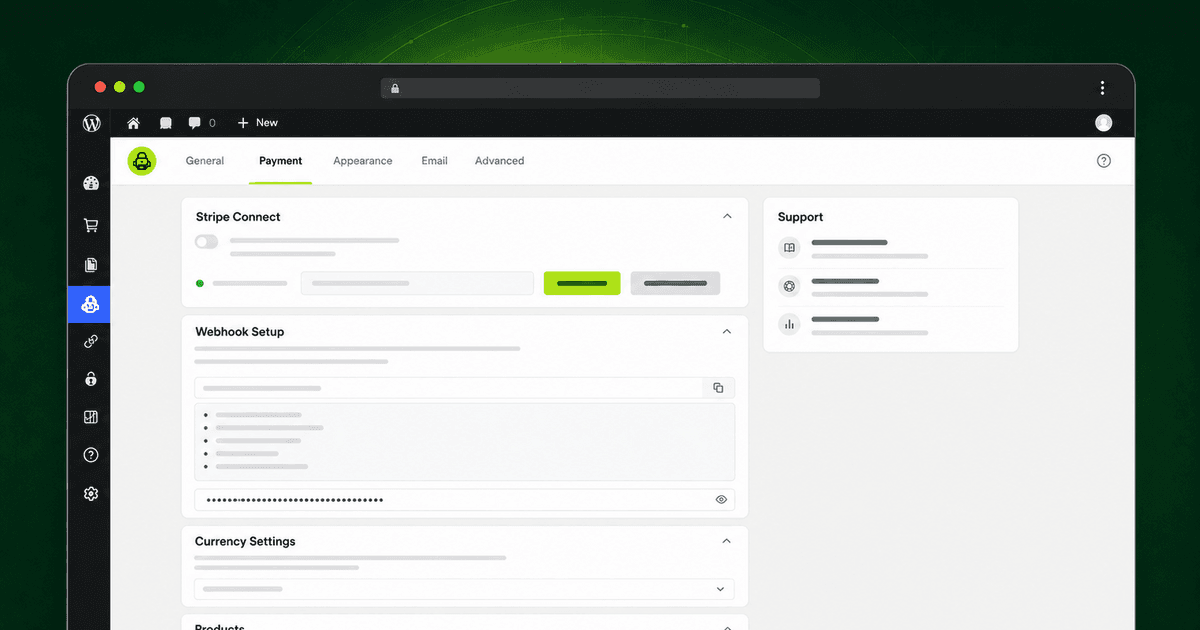Screen dimensions: 1200x630
Task: Collapse the Currency Settings section
Action: [727, 541]
